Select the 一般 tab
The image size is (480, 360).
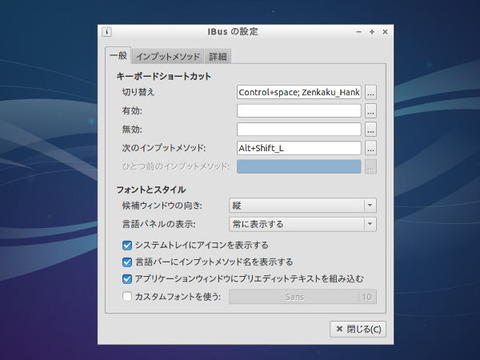coord(118,55)
